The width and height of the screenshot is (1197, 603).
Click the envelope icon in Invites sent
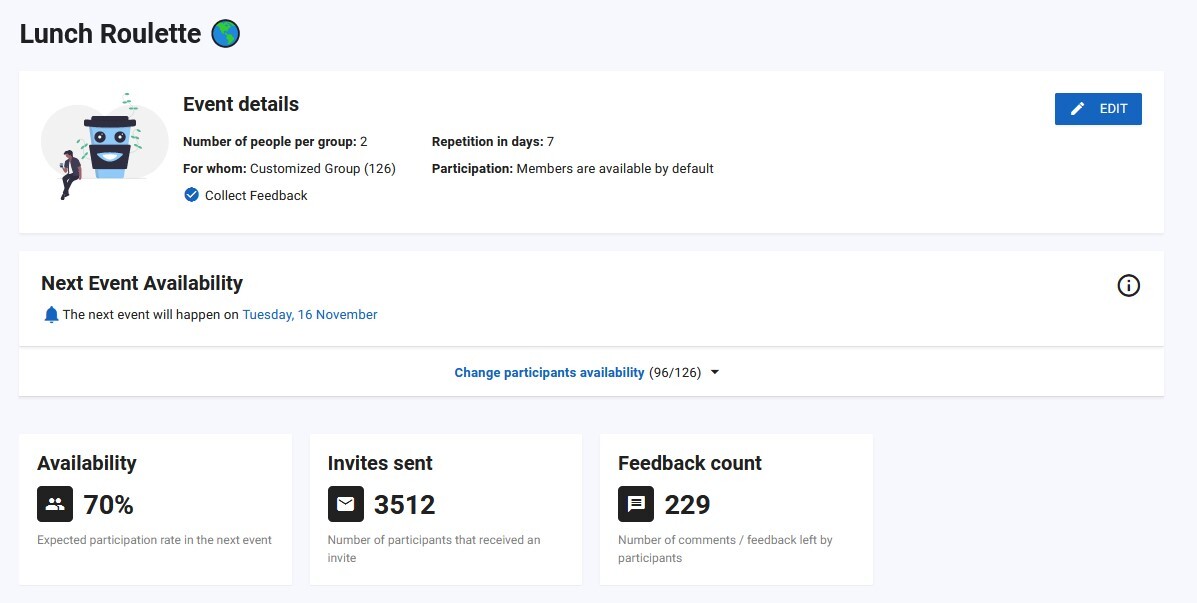point(345,504)
